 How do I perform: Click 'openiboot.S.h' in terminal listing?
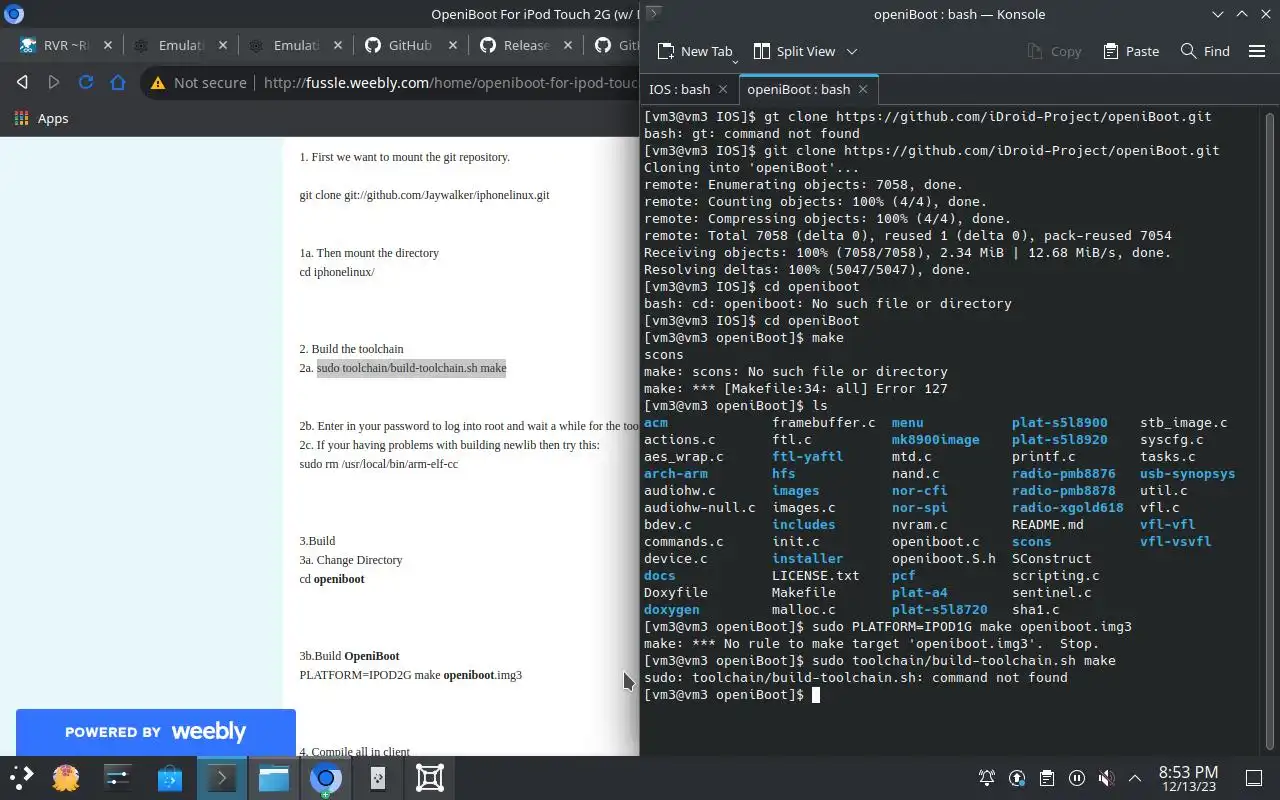[x=943, y=559]
